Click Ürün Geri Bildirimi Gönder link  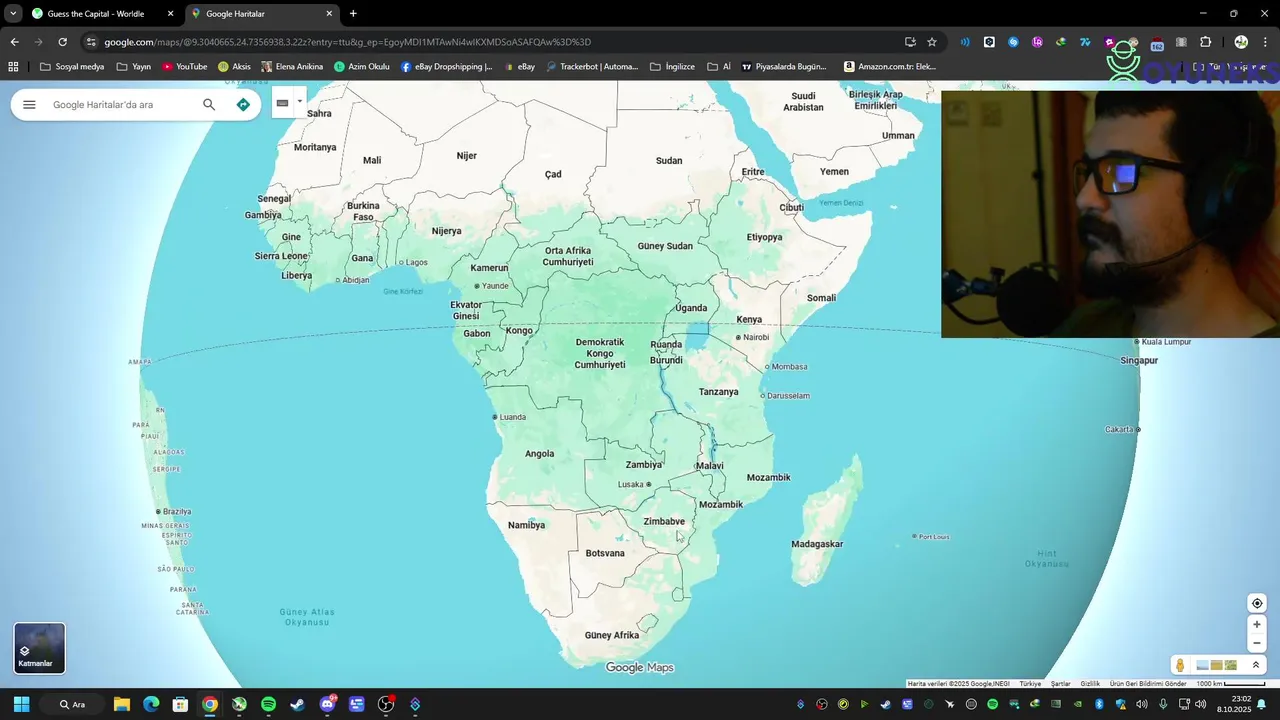point(1148,684)
